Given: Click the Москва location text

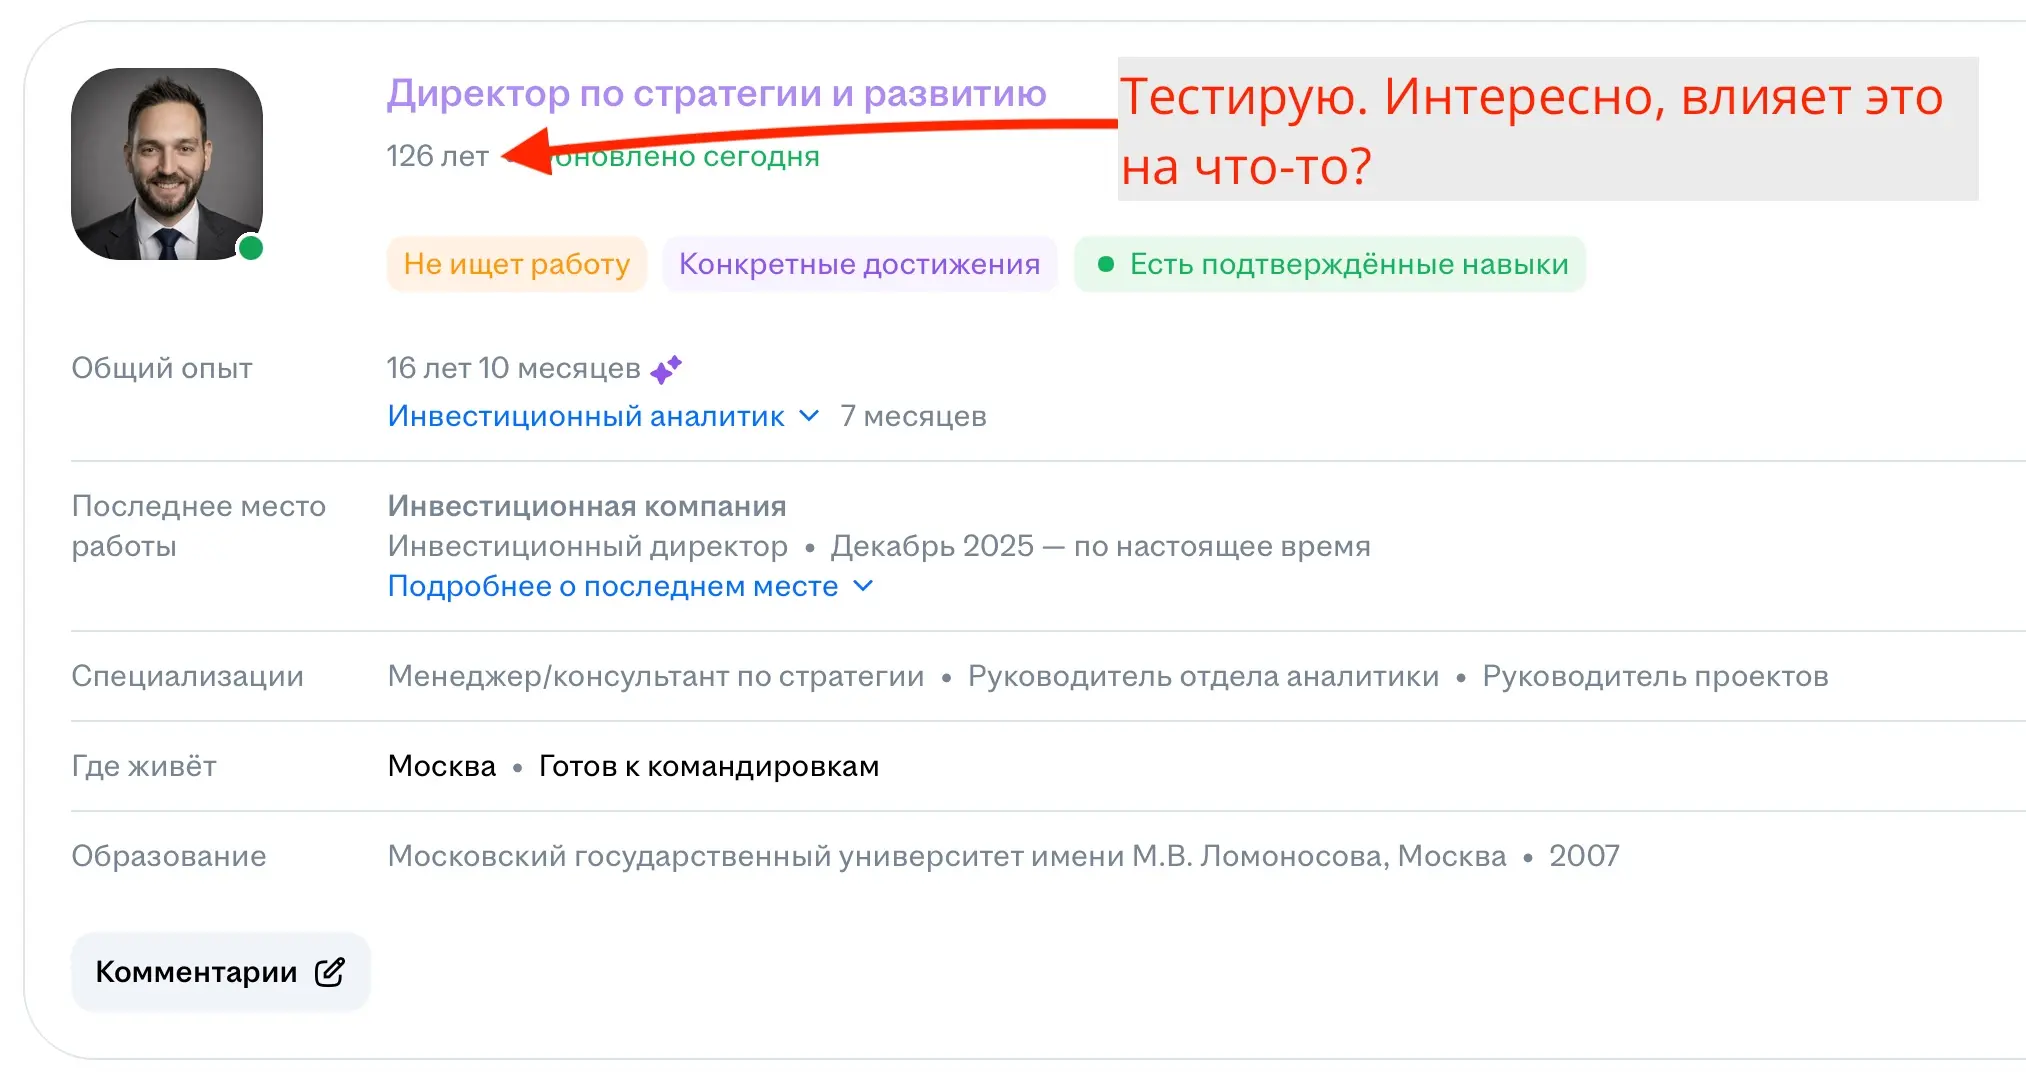Looking at the screenshot, I should [x=442, y=766].
